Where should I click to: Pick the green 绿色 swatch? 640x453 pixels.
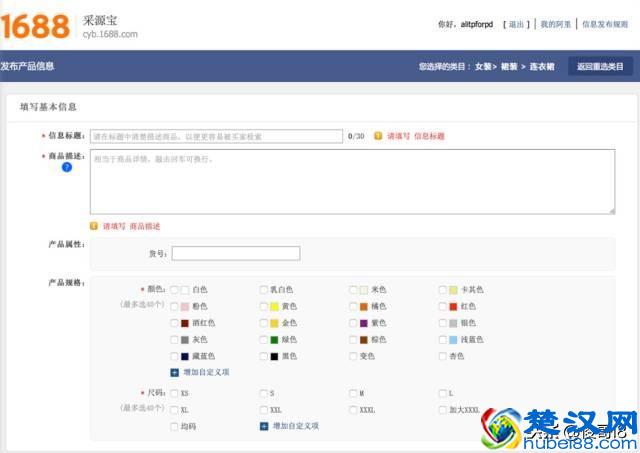point(274,340)
